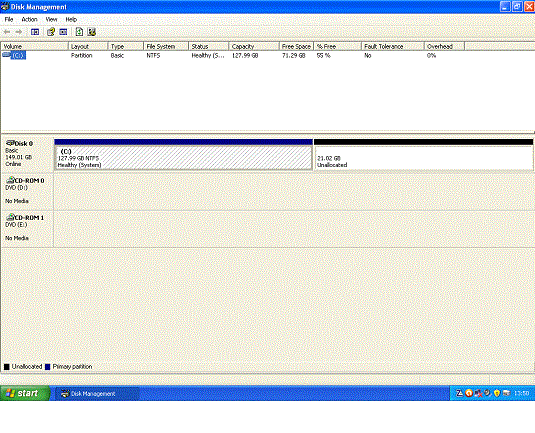Click the Rescan Disks toolbar icon
The width and height of the screenshot is (535, 433).
click(91, 32)
